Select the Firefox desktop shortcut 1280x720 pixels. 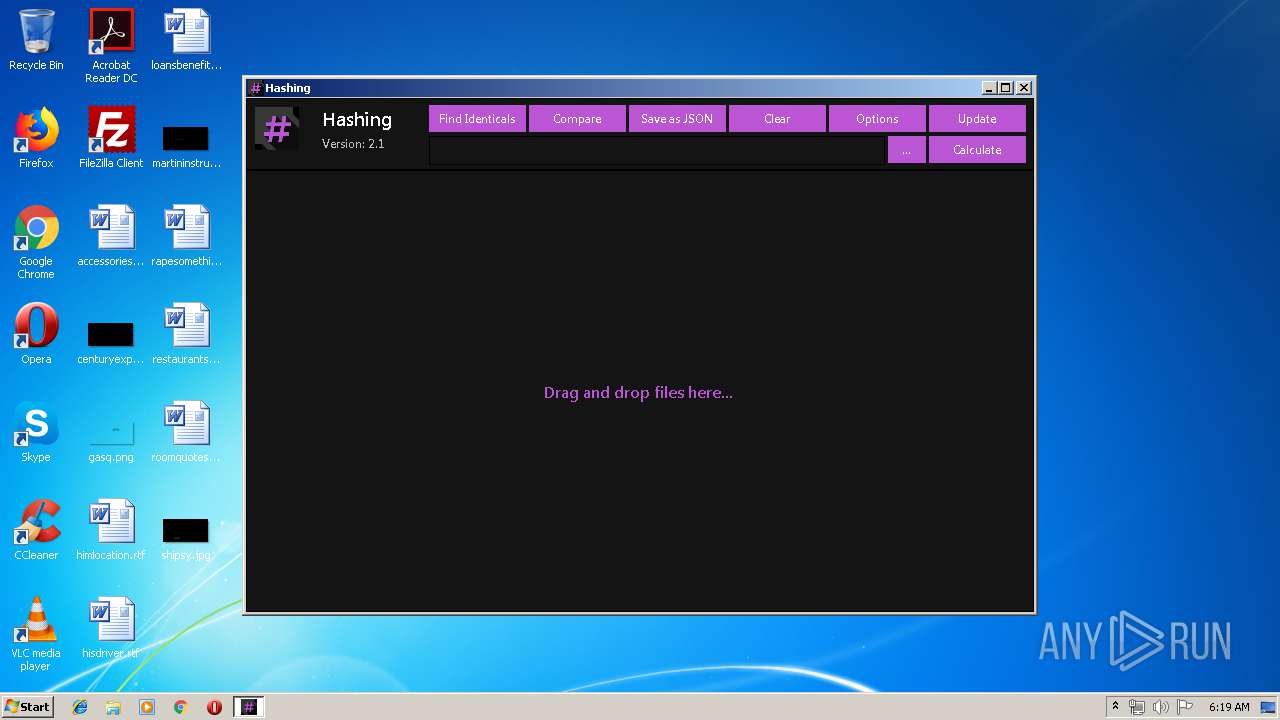36,138
